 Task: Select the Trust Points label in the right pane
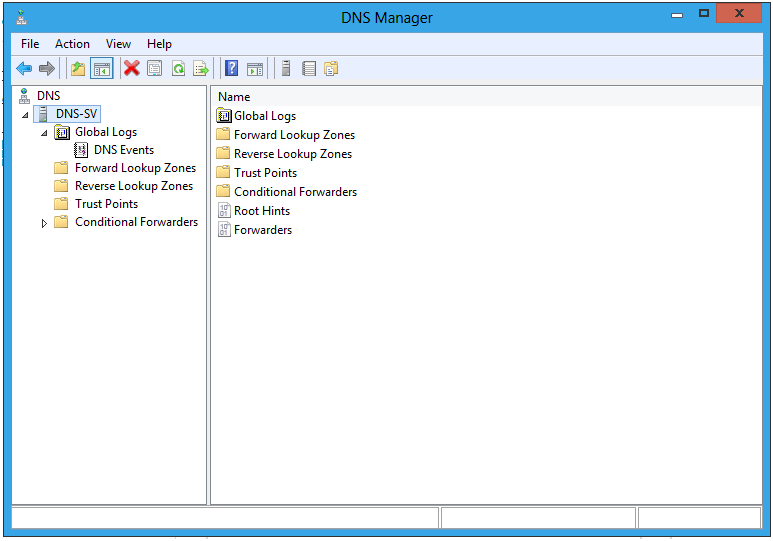click(x=266, y=173)
